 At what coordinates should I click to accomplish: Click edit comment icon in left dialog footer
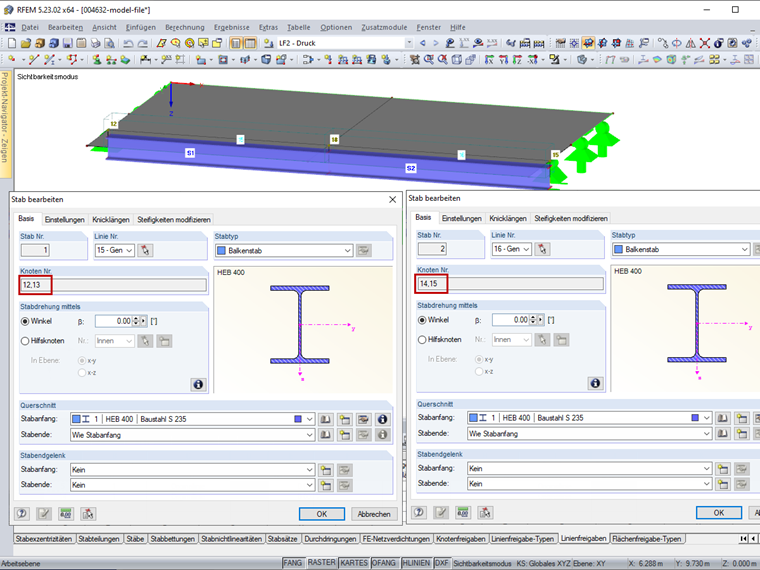44,514
